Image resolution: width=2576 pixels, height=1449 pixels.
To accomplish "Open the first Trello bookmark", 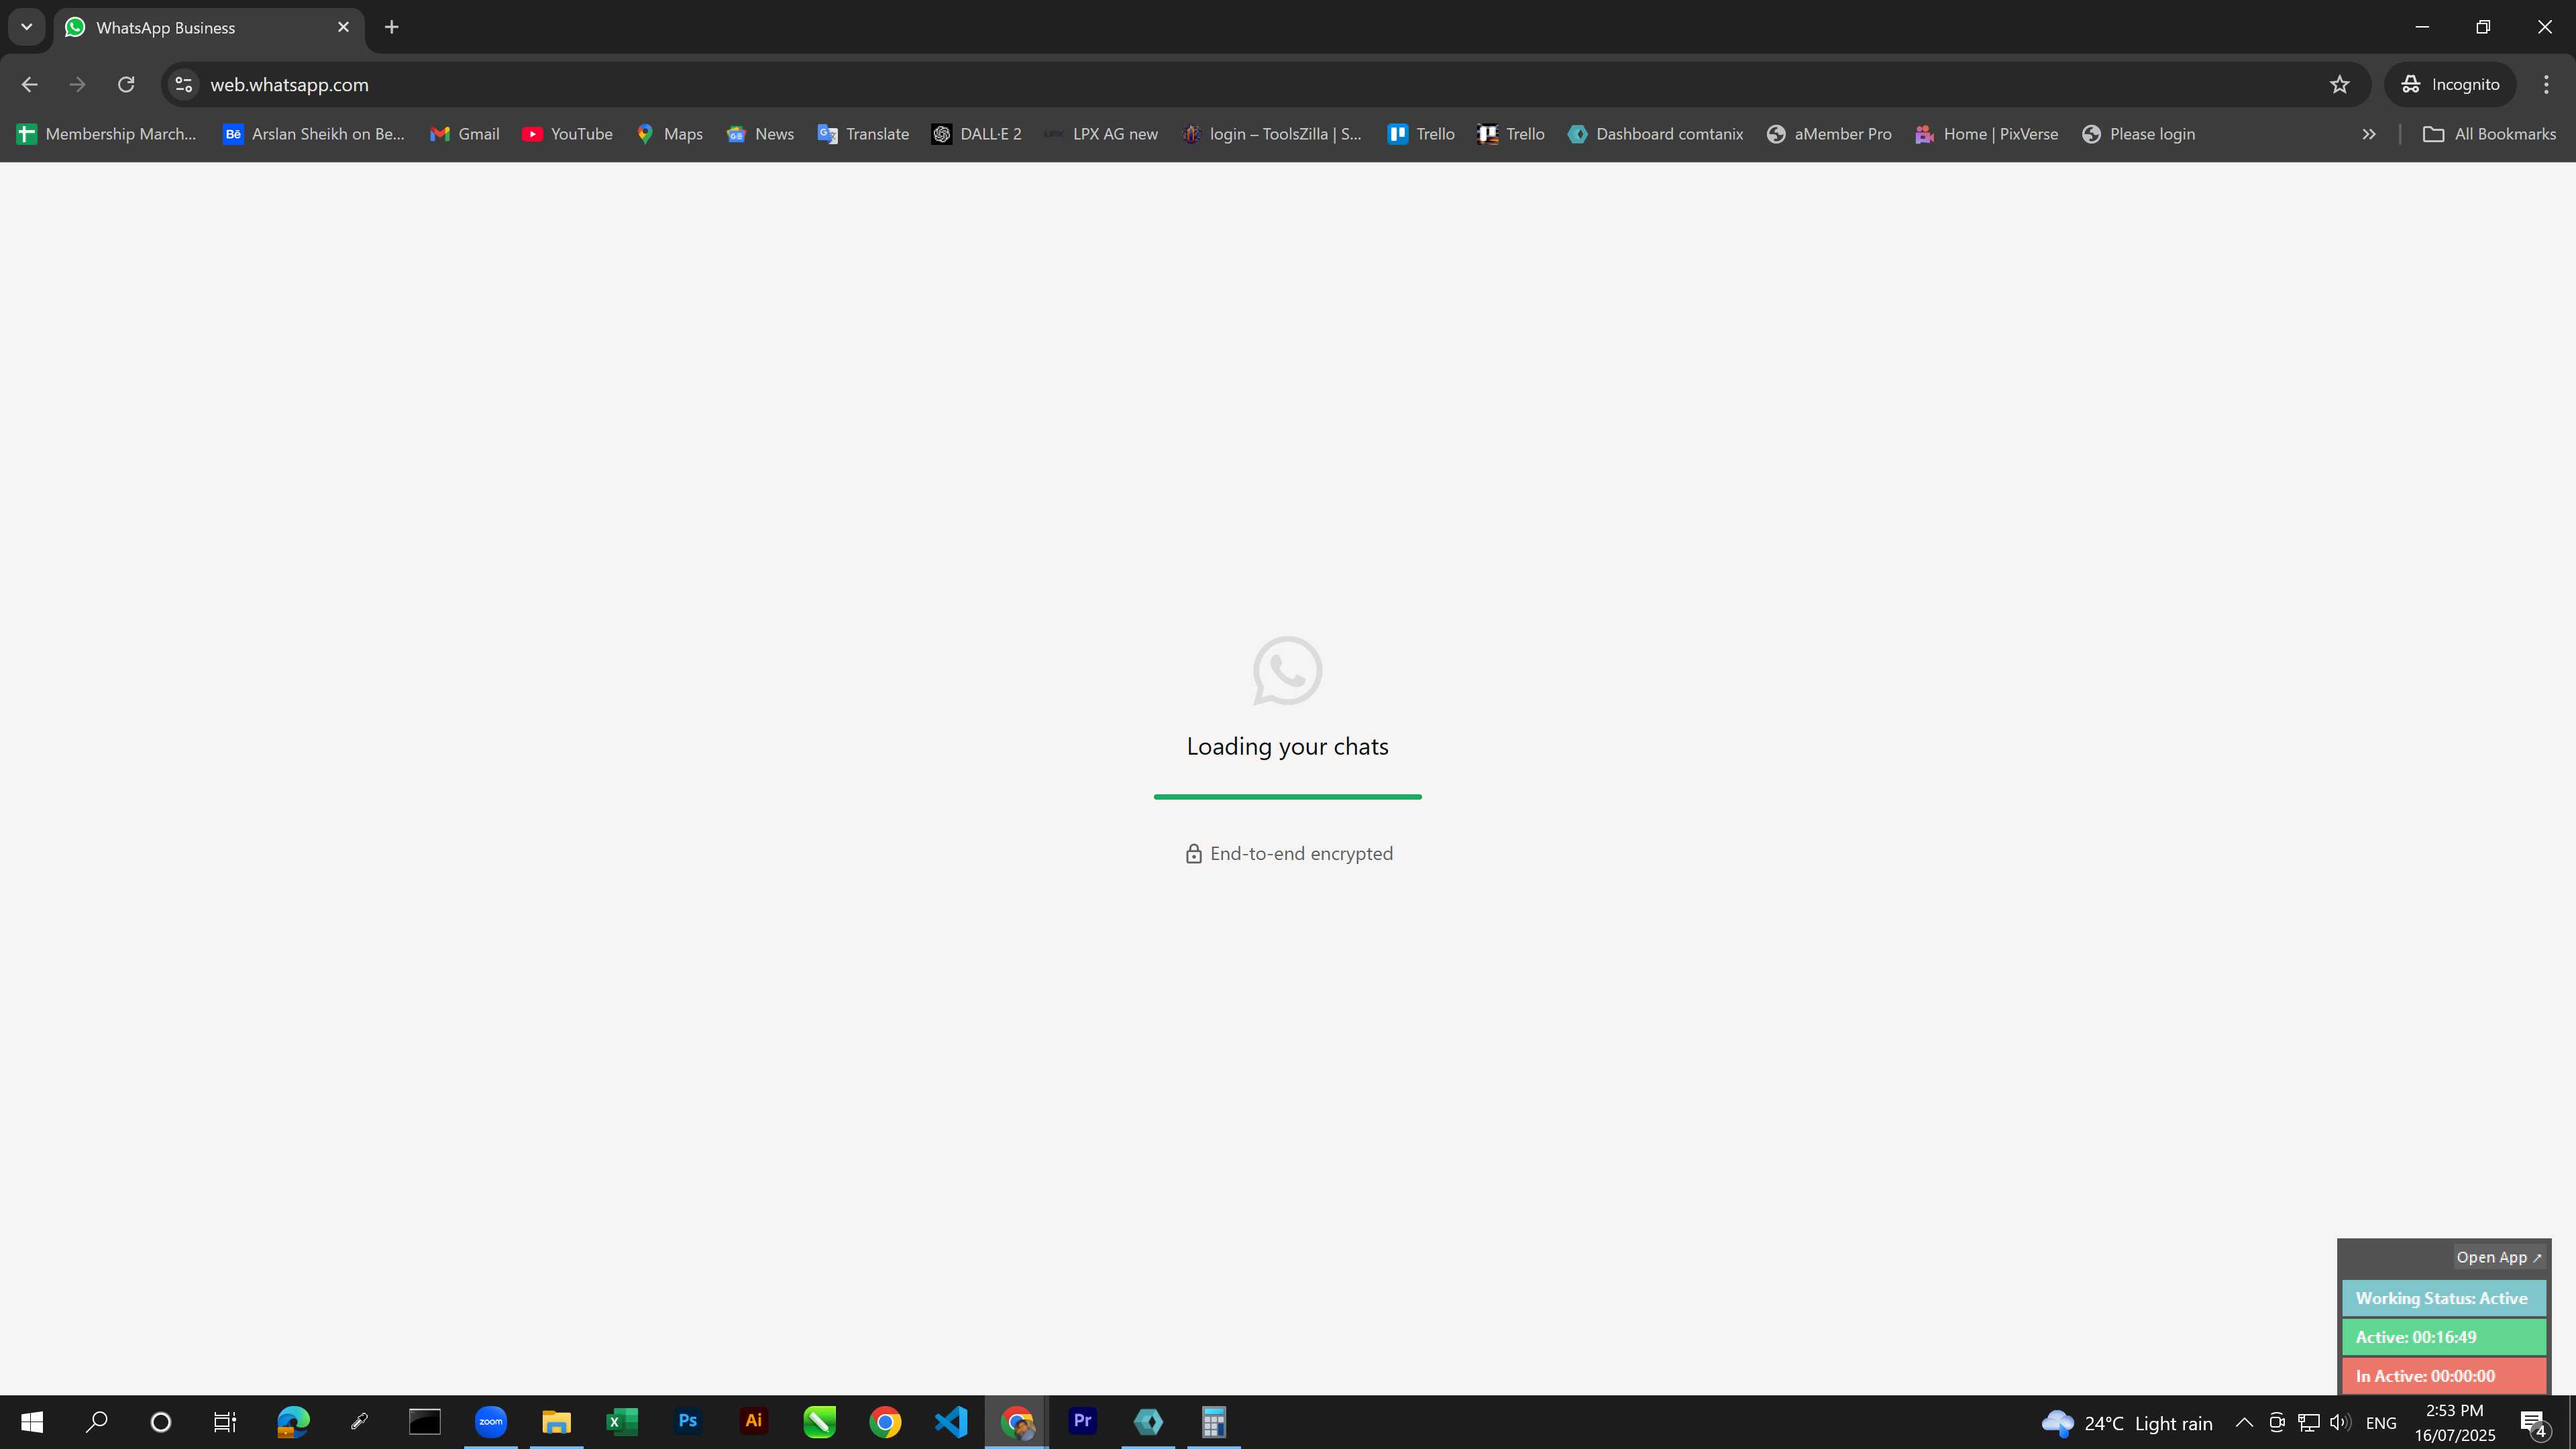I will [1421, 134].
